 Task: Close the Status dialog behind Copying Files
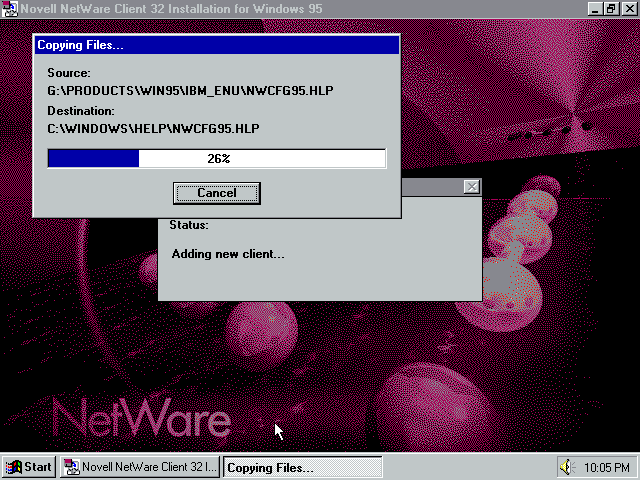coord(471,187)
